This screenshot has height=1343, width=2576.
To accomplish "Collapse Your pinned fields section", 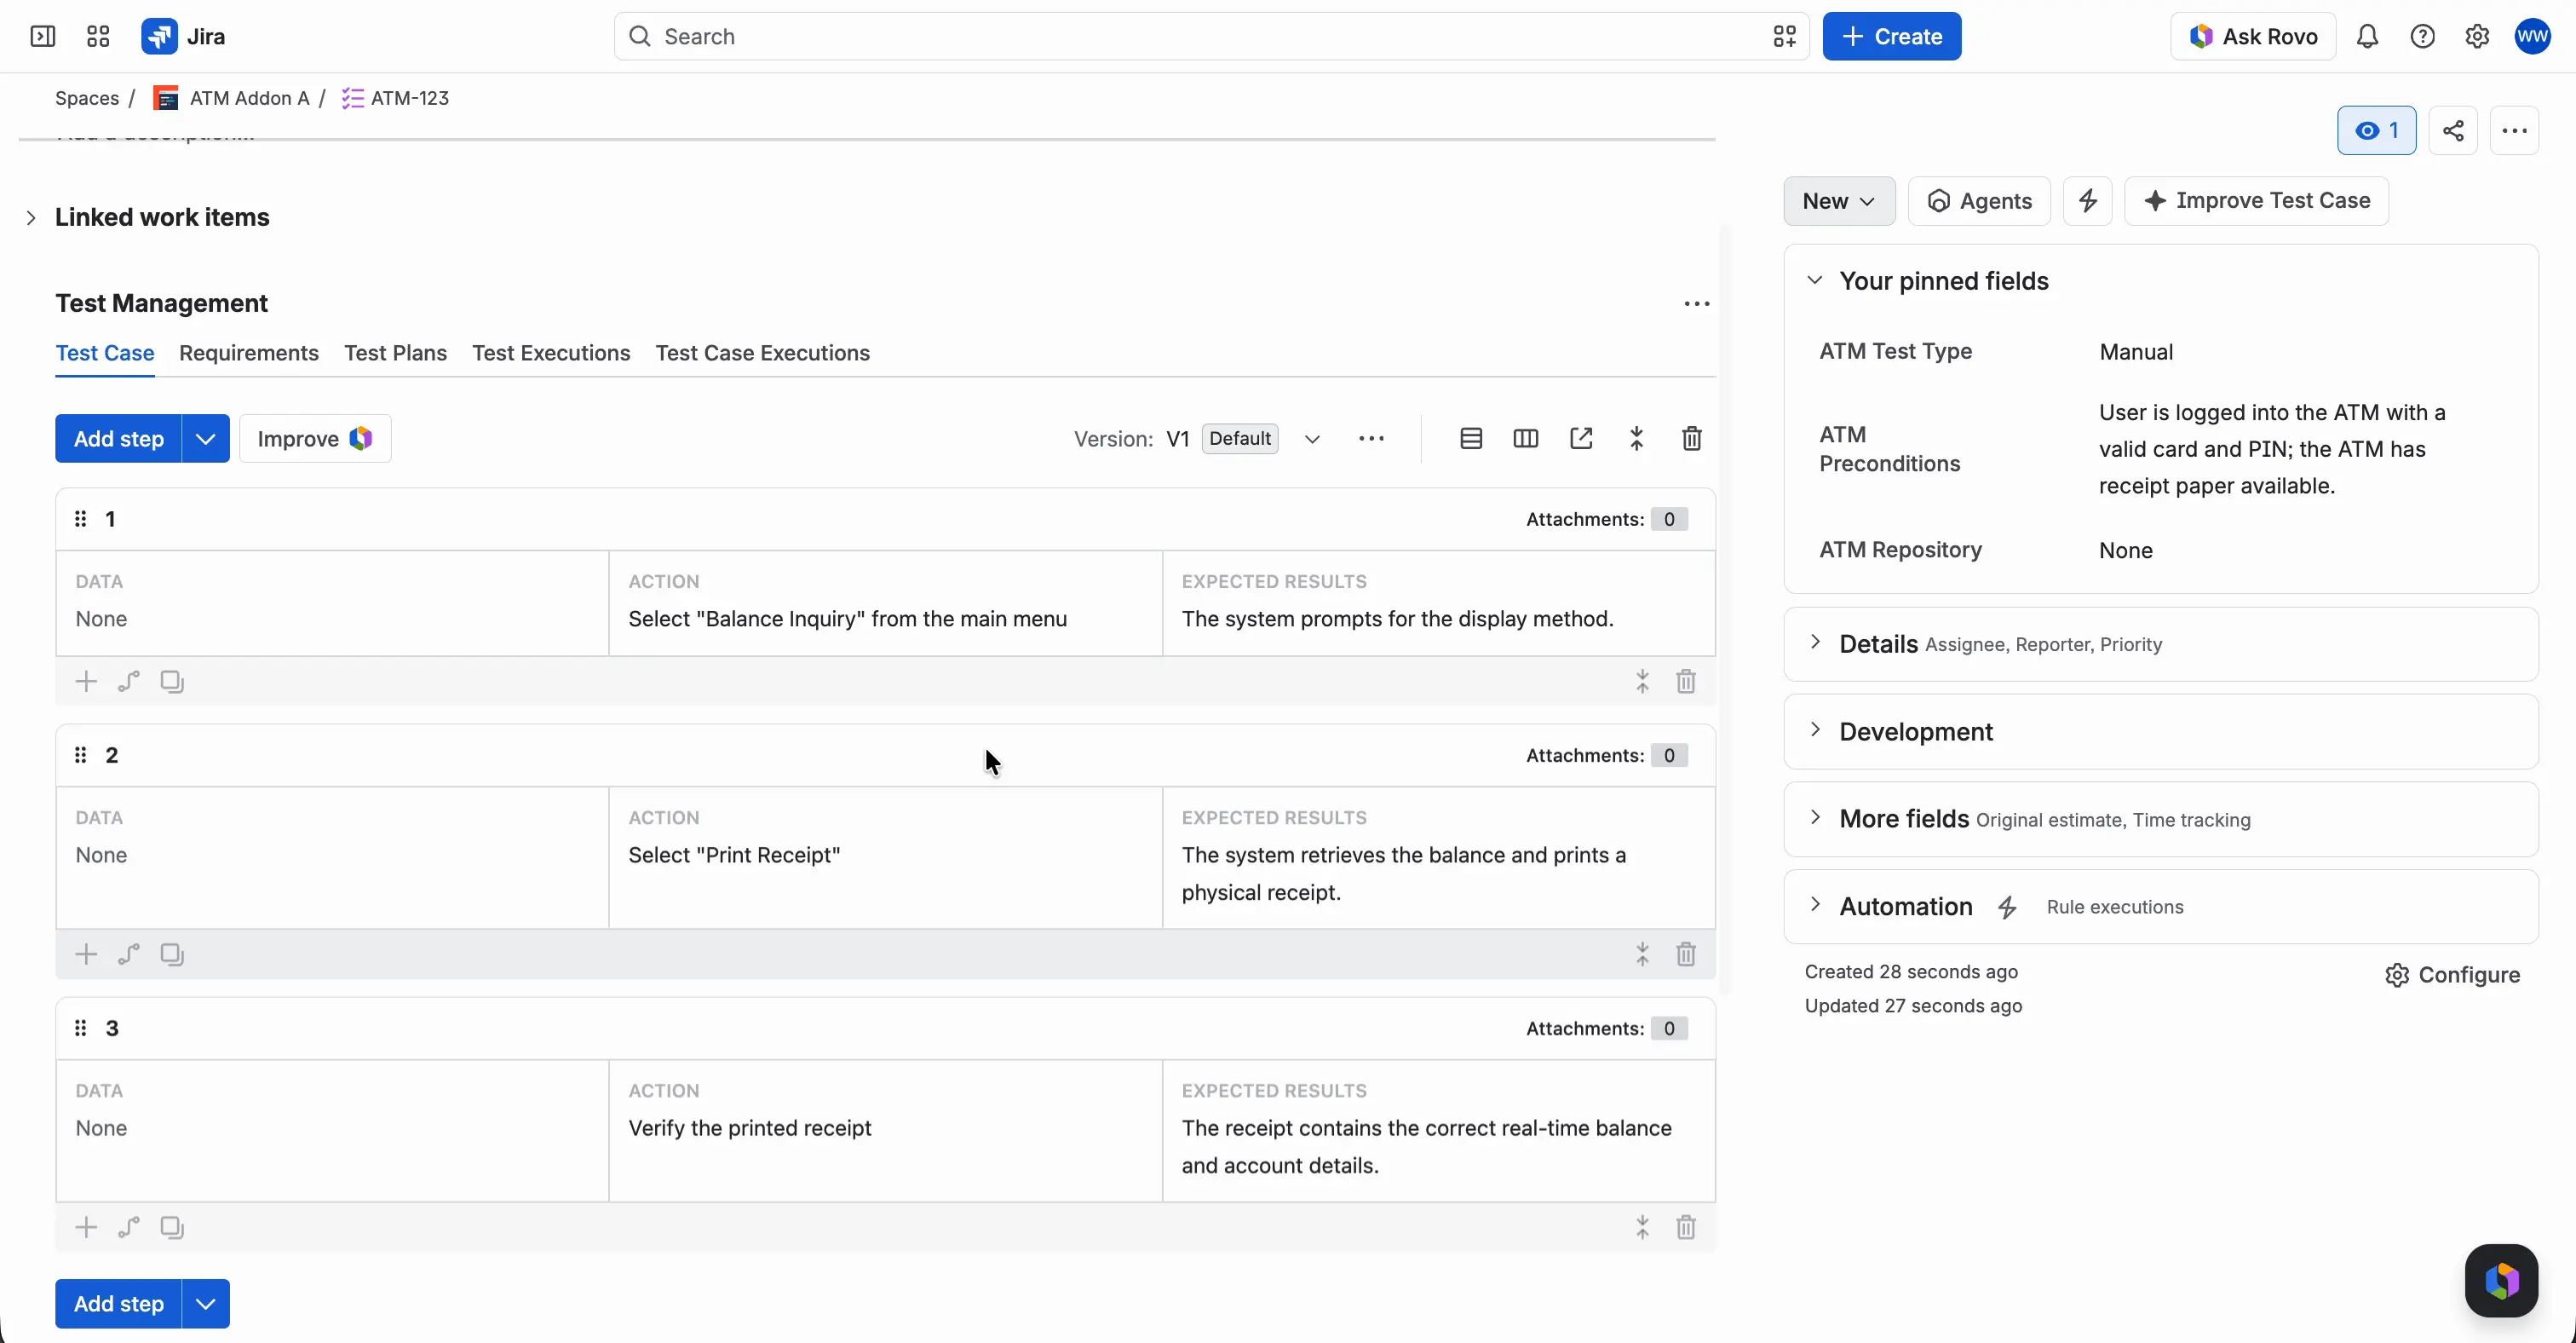I will point(1815,281).
